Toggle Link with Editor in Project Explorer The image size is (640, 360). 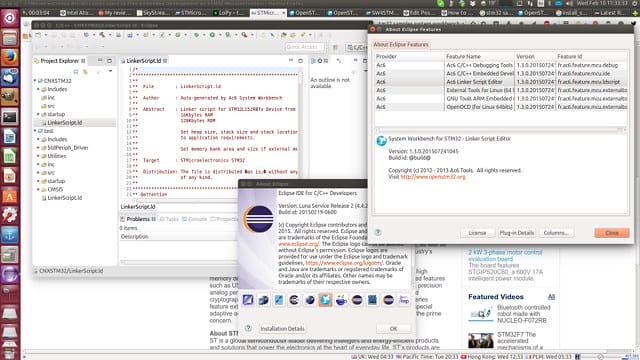coord(85,72)
